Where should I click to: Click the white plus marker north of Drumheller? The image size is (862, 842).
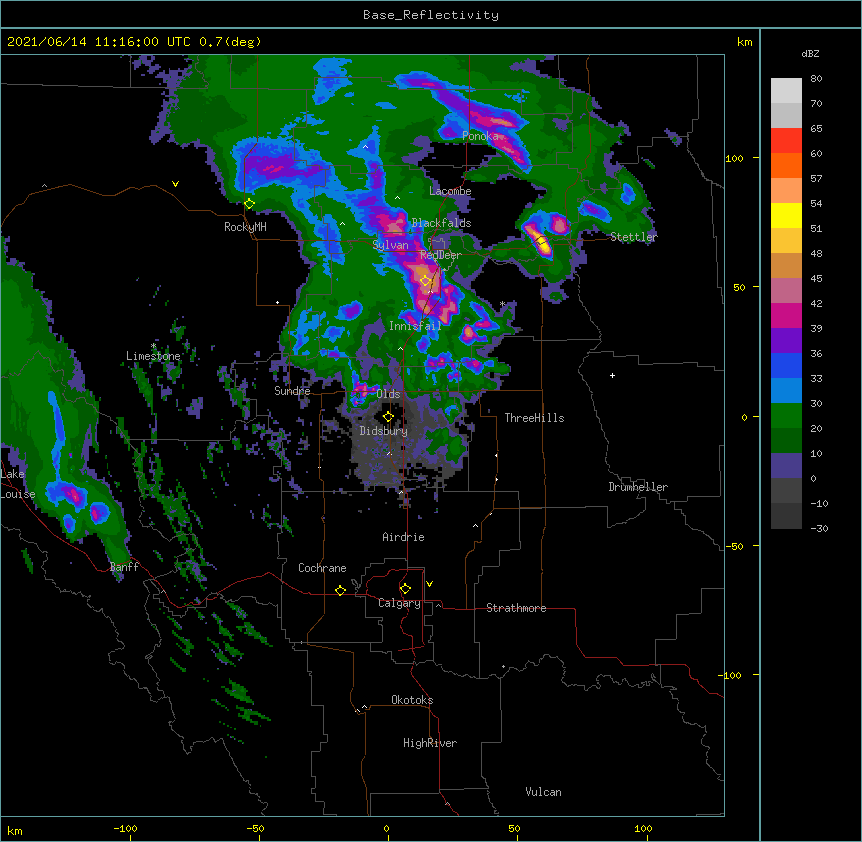point(612,375)
